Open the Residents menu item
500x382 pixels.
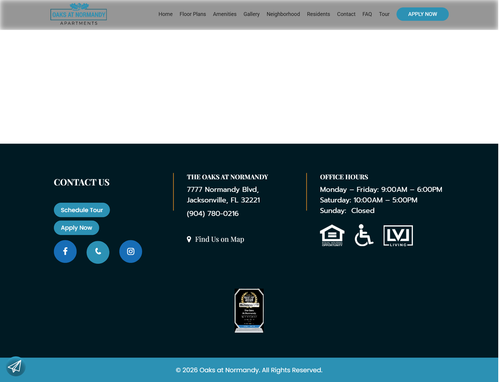click(318, 14)
